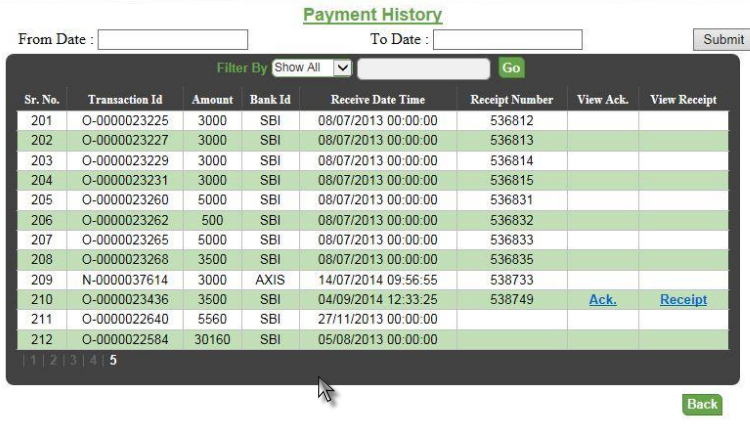Image resolution: width=750 pixels, height=439 pixels.
Task: Go to page 3 of results
Action: (73, 360)
